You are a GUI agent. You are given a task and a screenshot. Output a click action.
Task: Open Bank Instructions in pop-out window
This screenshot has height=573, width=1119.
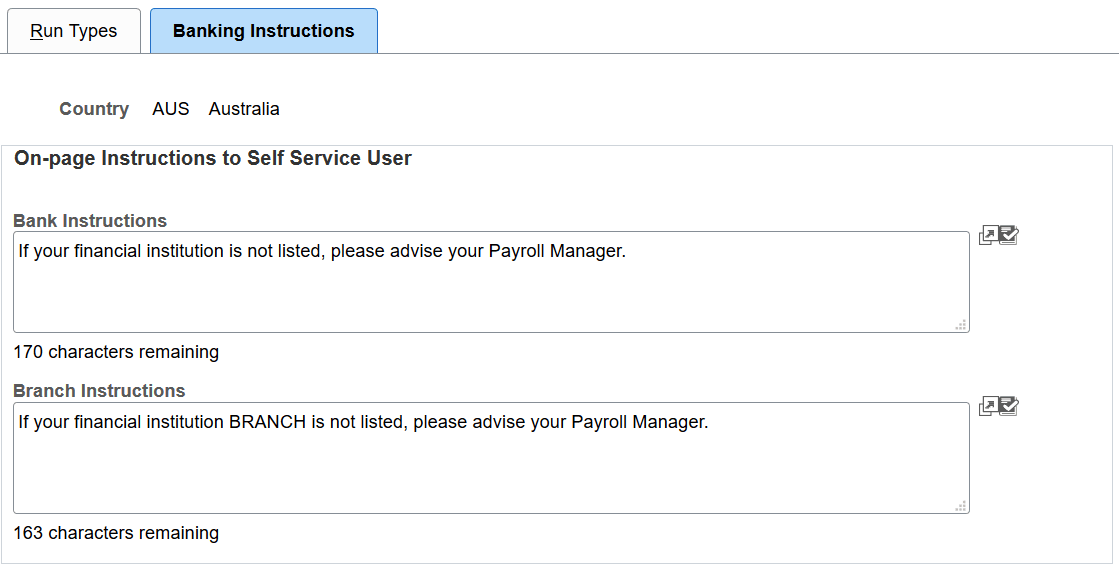[x=988, y=236]
